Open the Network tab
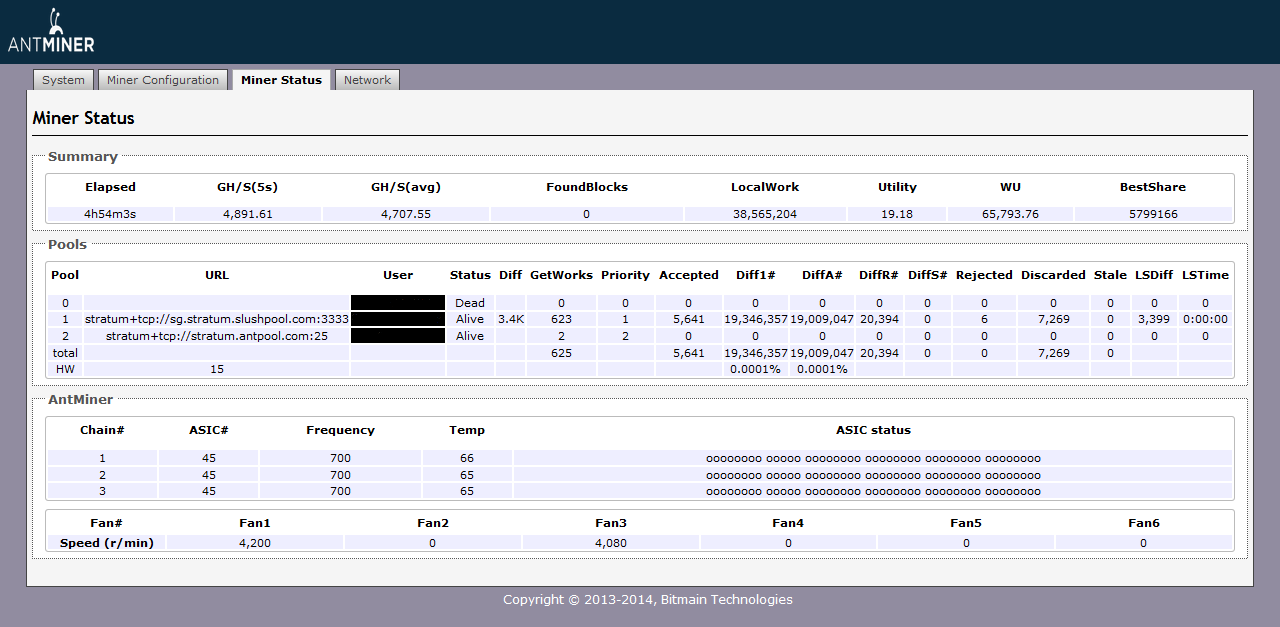 click(x=367, y=80)
